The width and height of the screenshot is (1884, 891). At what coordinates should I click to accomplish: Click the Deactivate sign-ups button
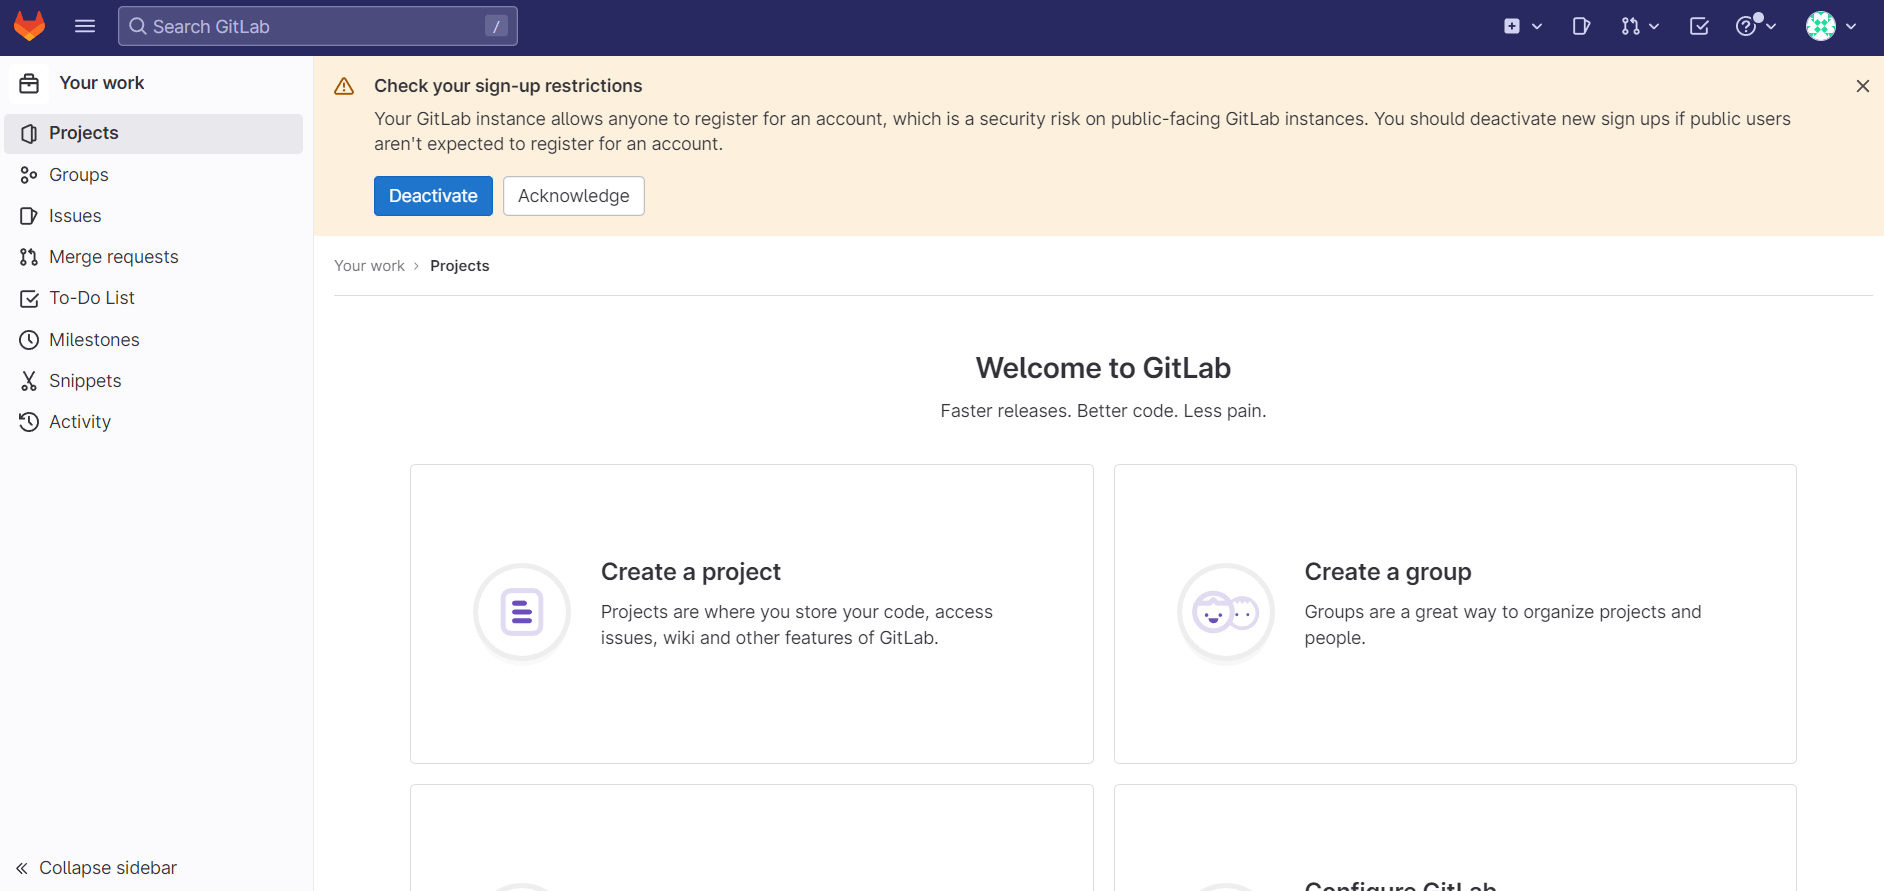coord(433,196)
